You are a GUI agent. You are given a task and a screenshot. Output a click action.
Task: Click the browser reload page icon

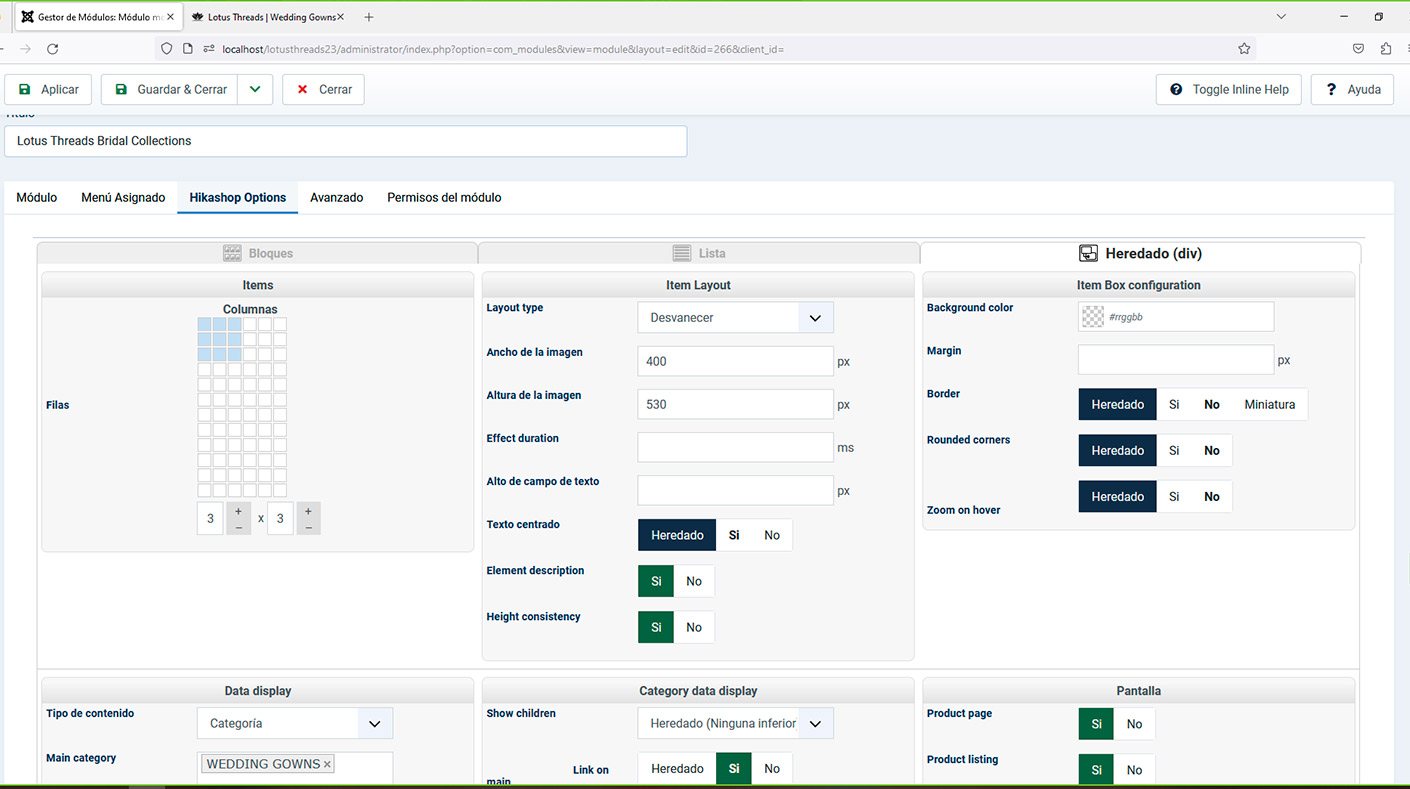pyautogui.click(x=52, y=48)
